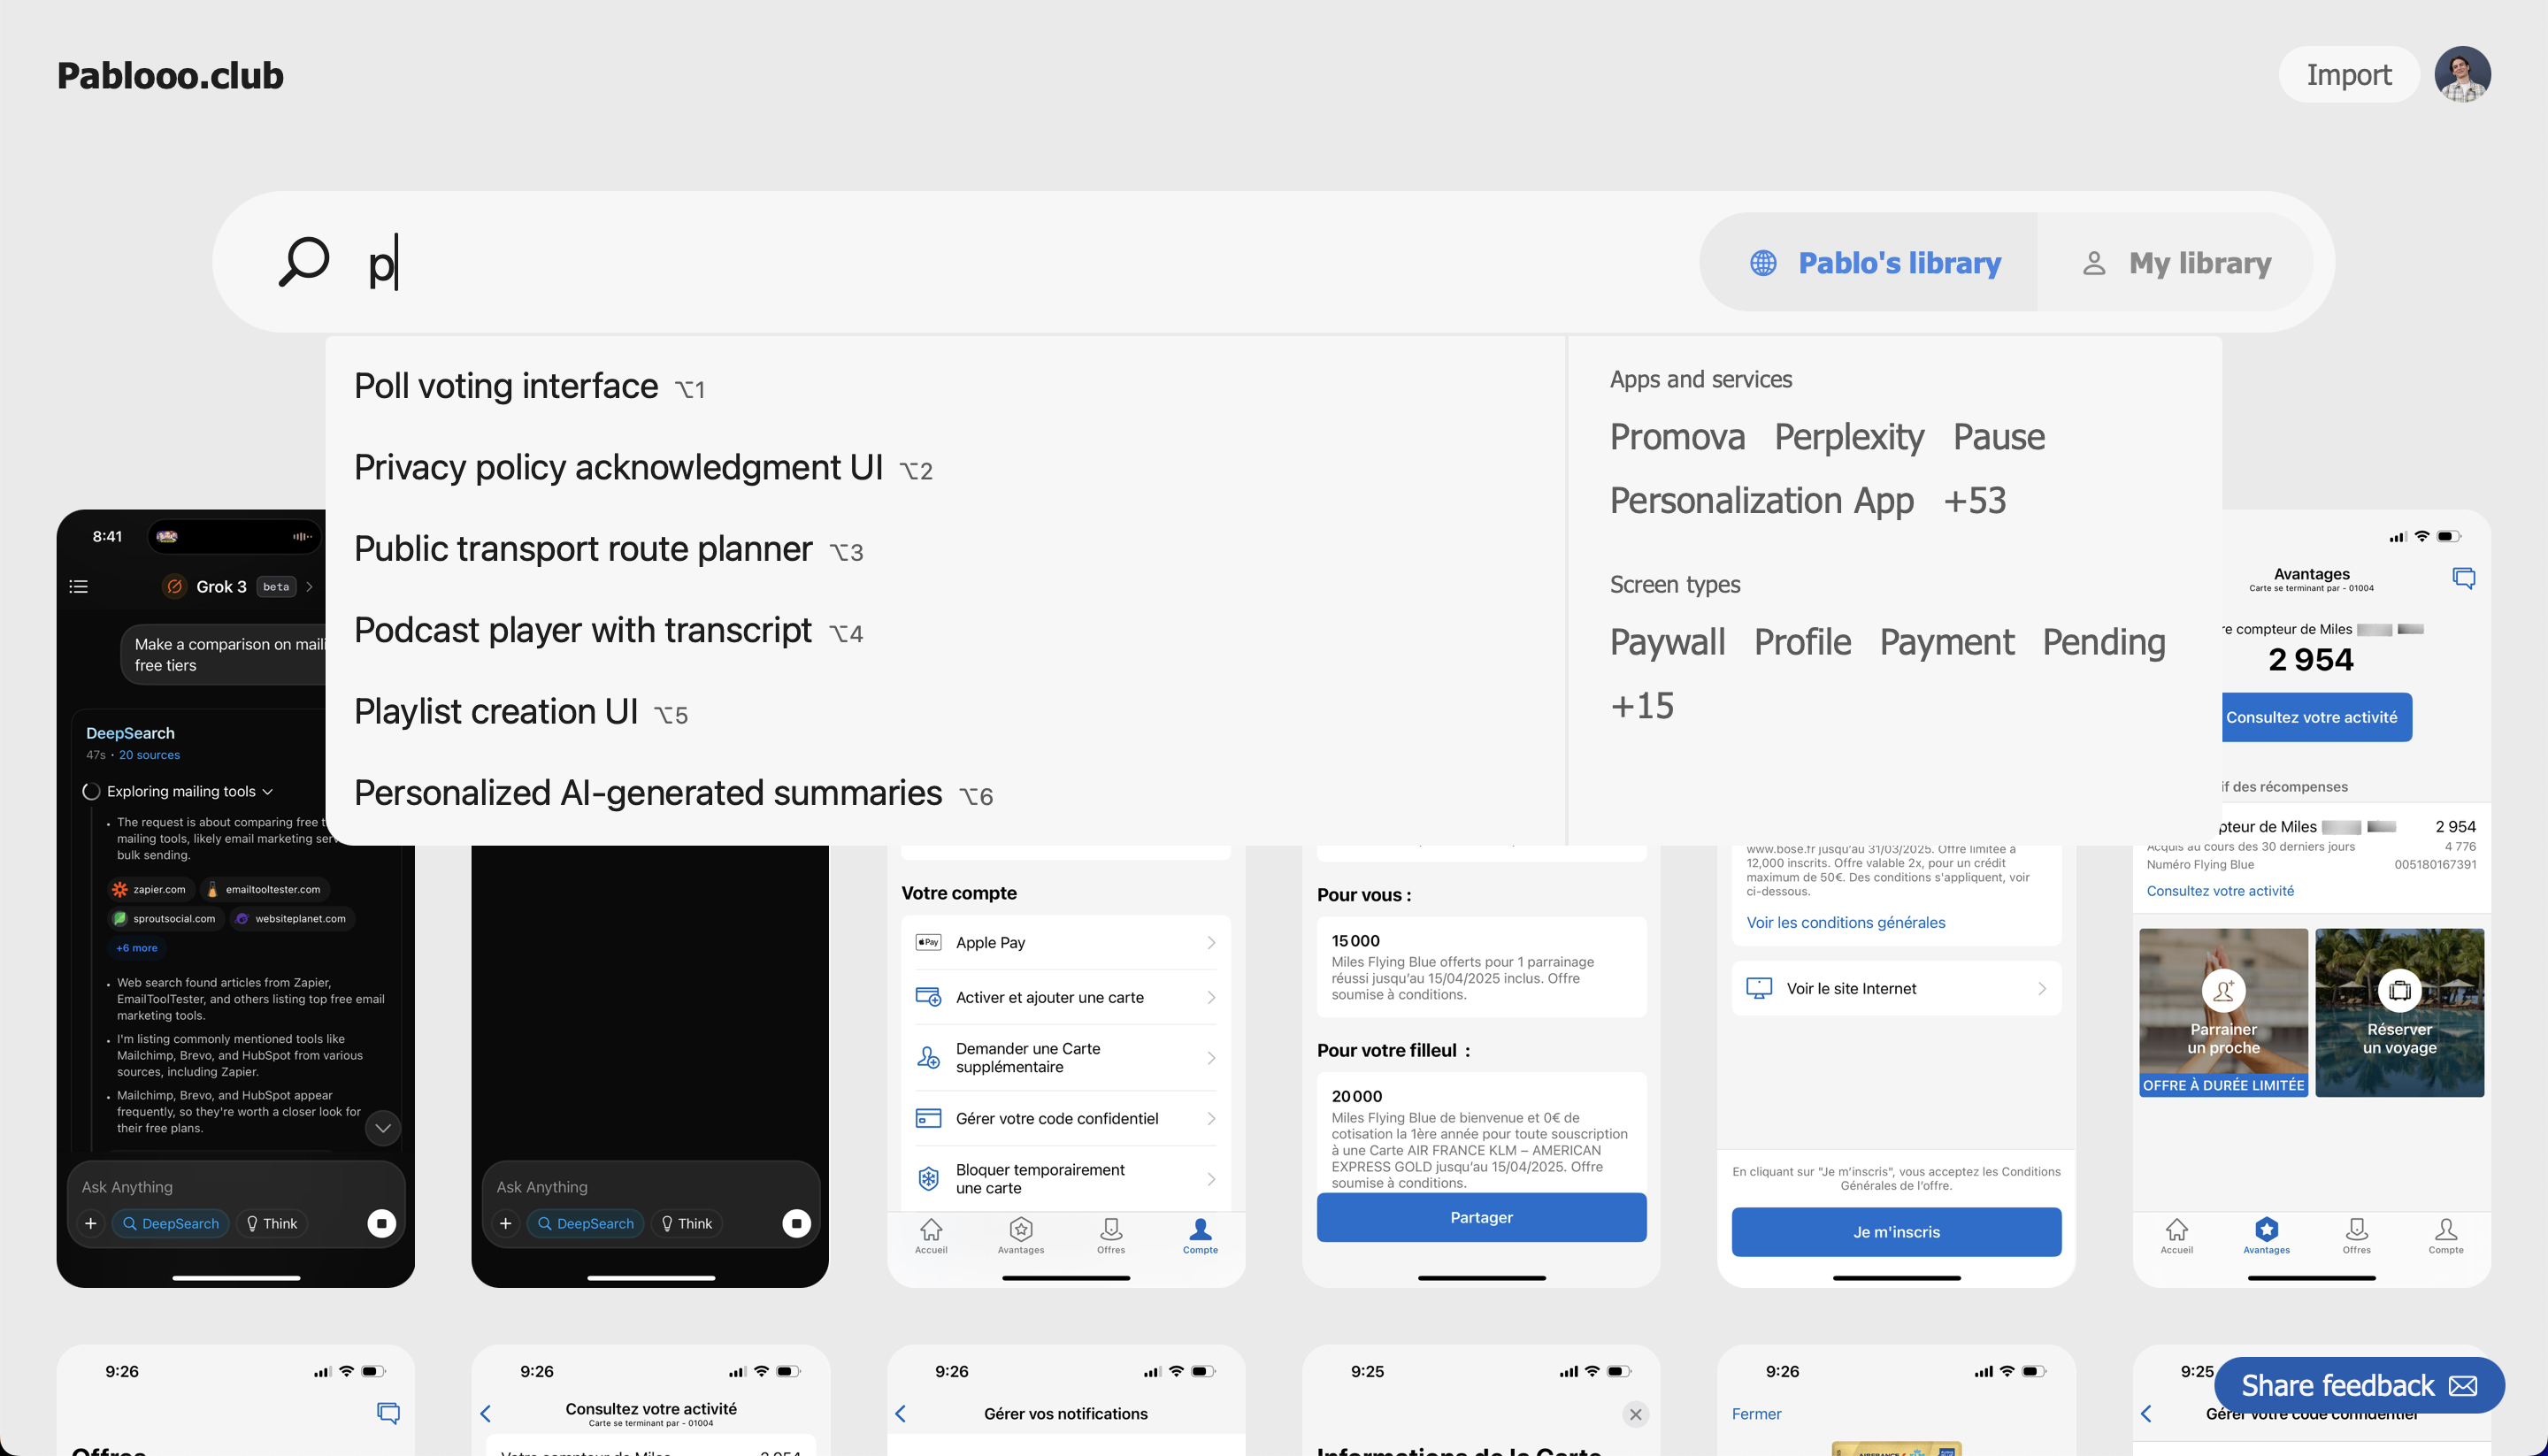Click plus icon in second Grok screen
The image size is (2548, 1456).
point(506,1223)
